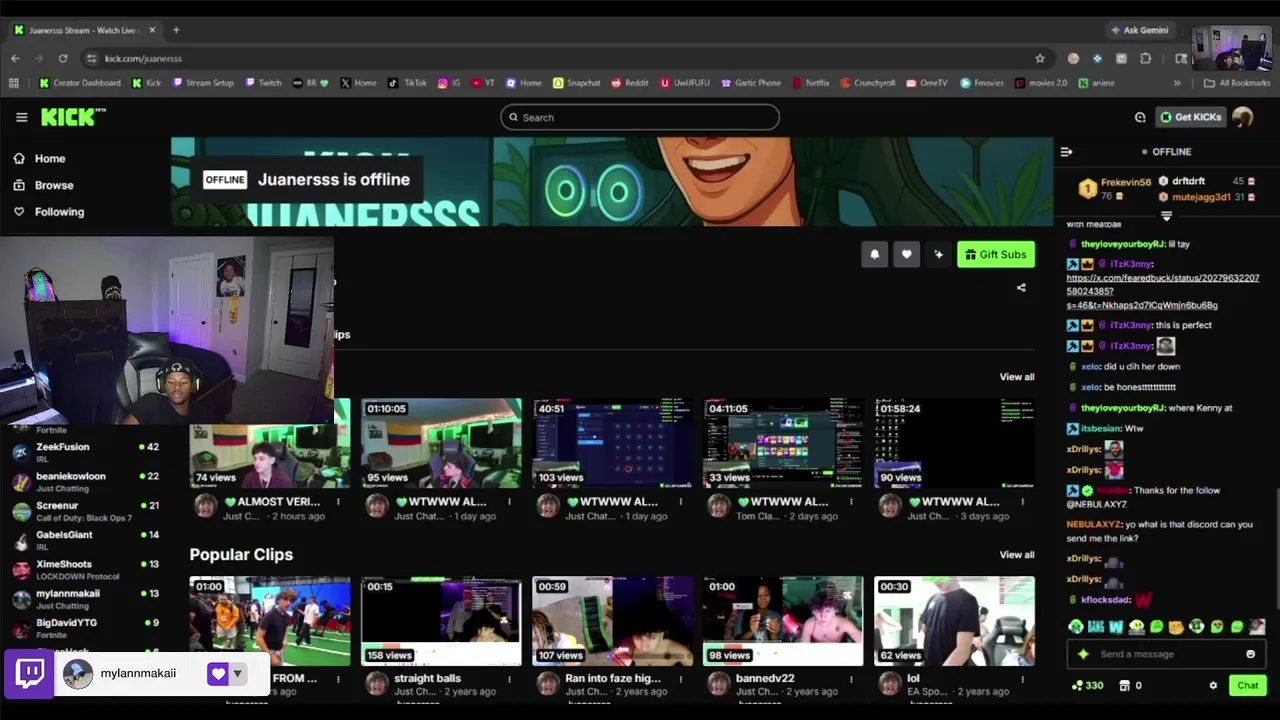Open ZeekFusion channel in sidebar
1280x720 pixels.
tap(85, 452)
